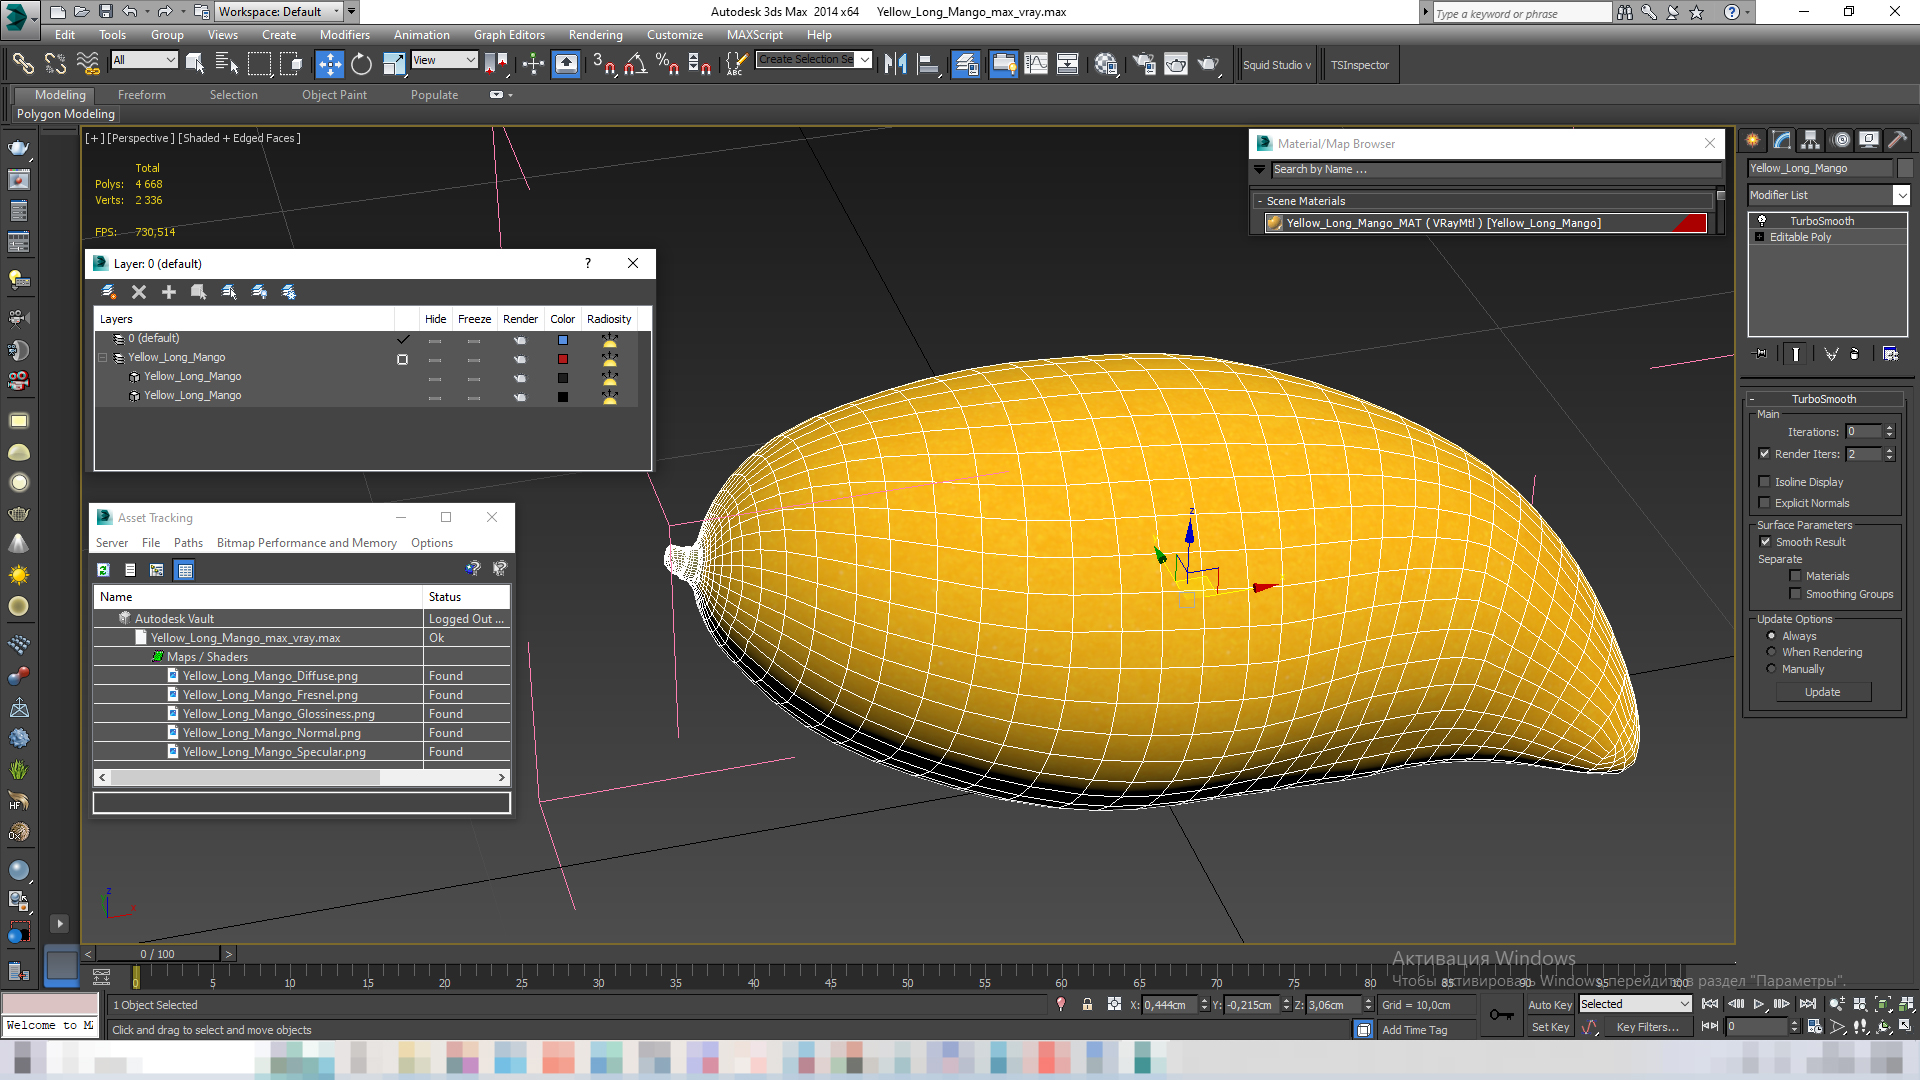Delete highlighted layer in Layer dialog
Image resolution: width=1920 pixels, height=1080 pixels.
[139, 292]
